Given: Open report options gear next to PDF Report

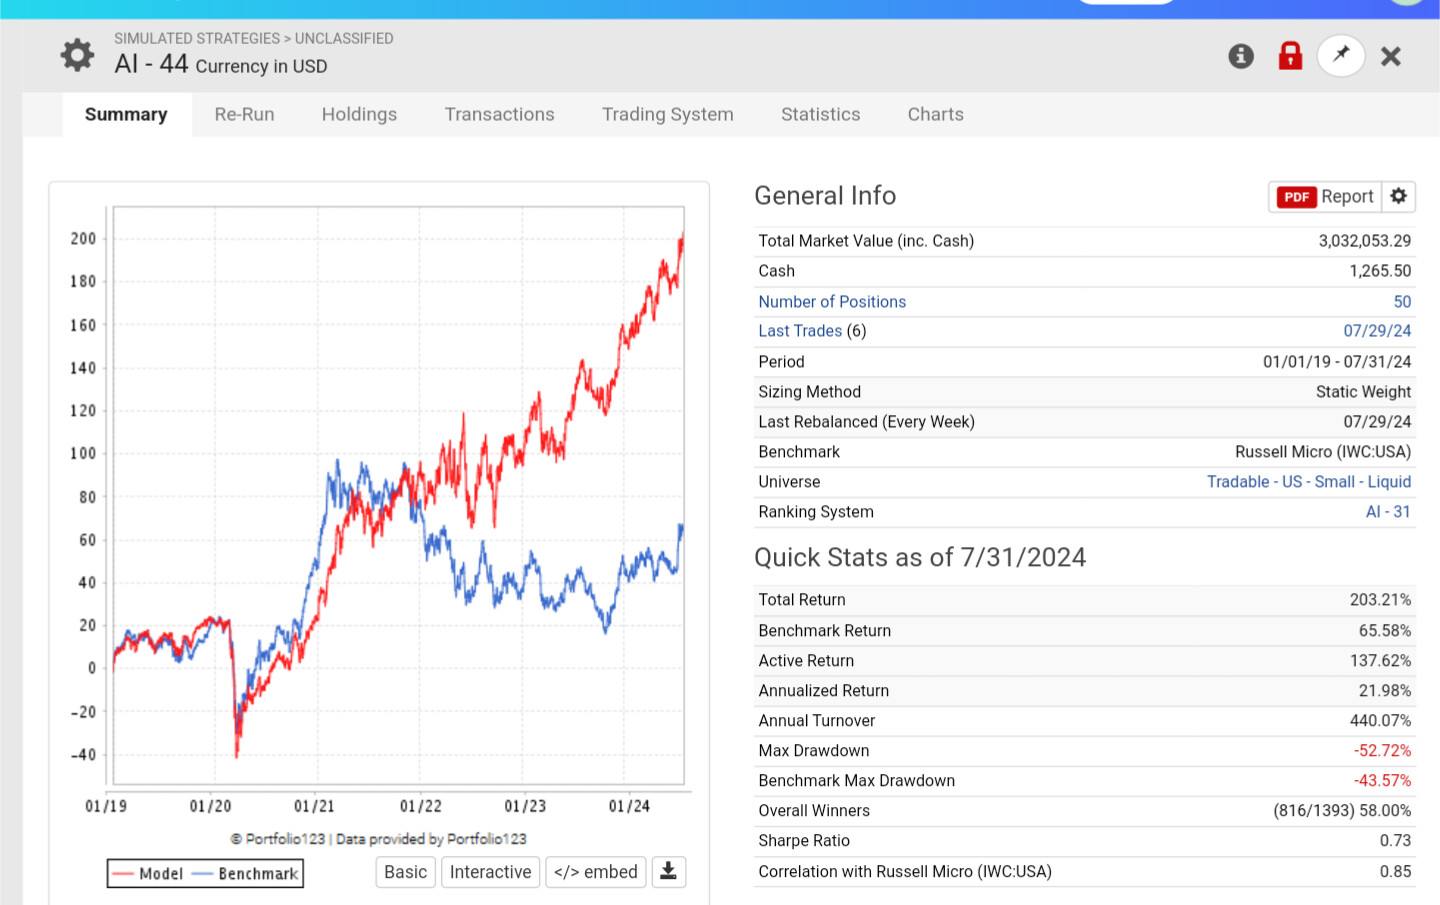Looking at the screenshot, I should point(1399,196).
